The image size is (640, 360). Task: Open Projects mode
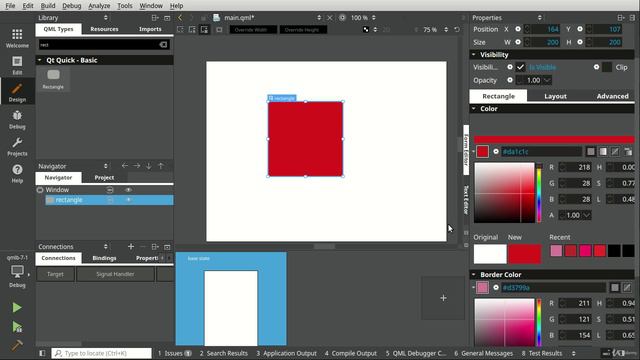(17, 146)
